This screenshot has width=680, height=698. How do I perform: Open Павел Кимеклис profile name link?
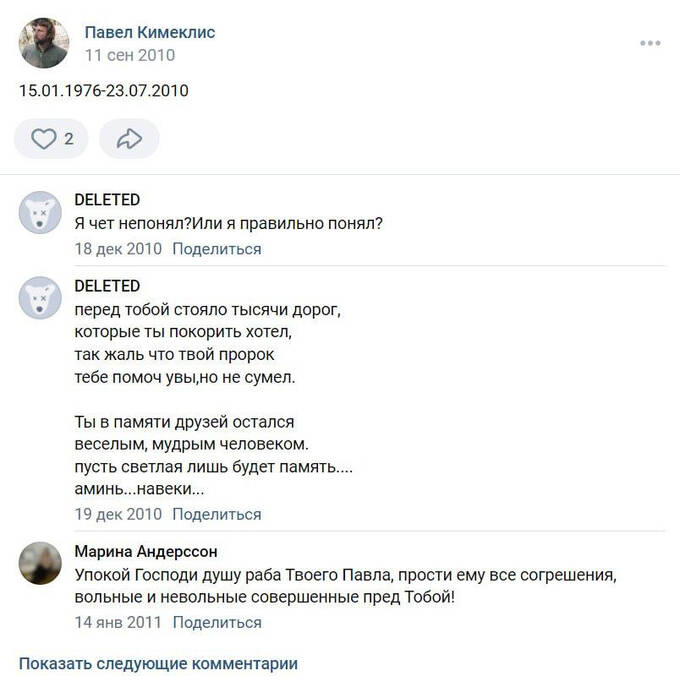[x=150, y=32]
